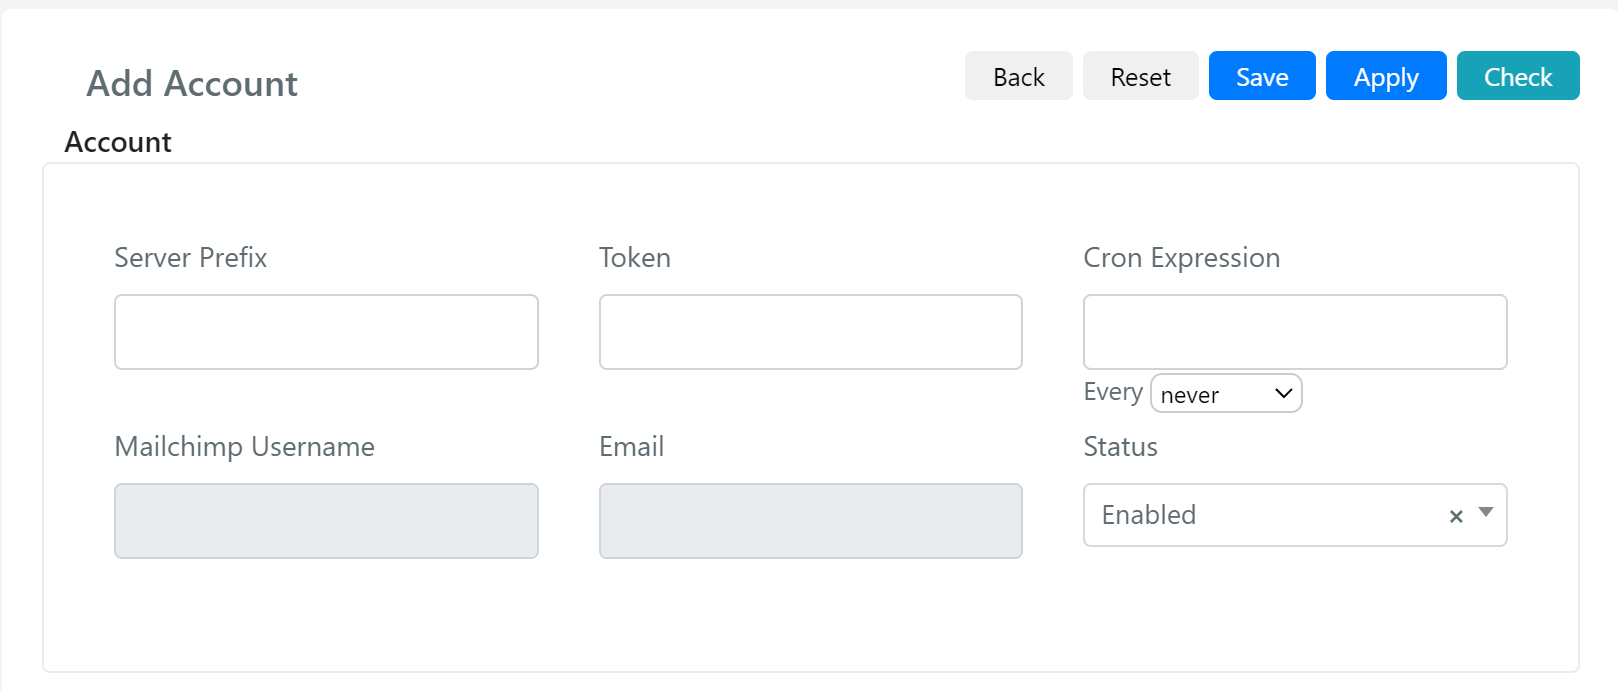
Task: Reset the account form
Action: point(1140,76)
